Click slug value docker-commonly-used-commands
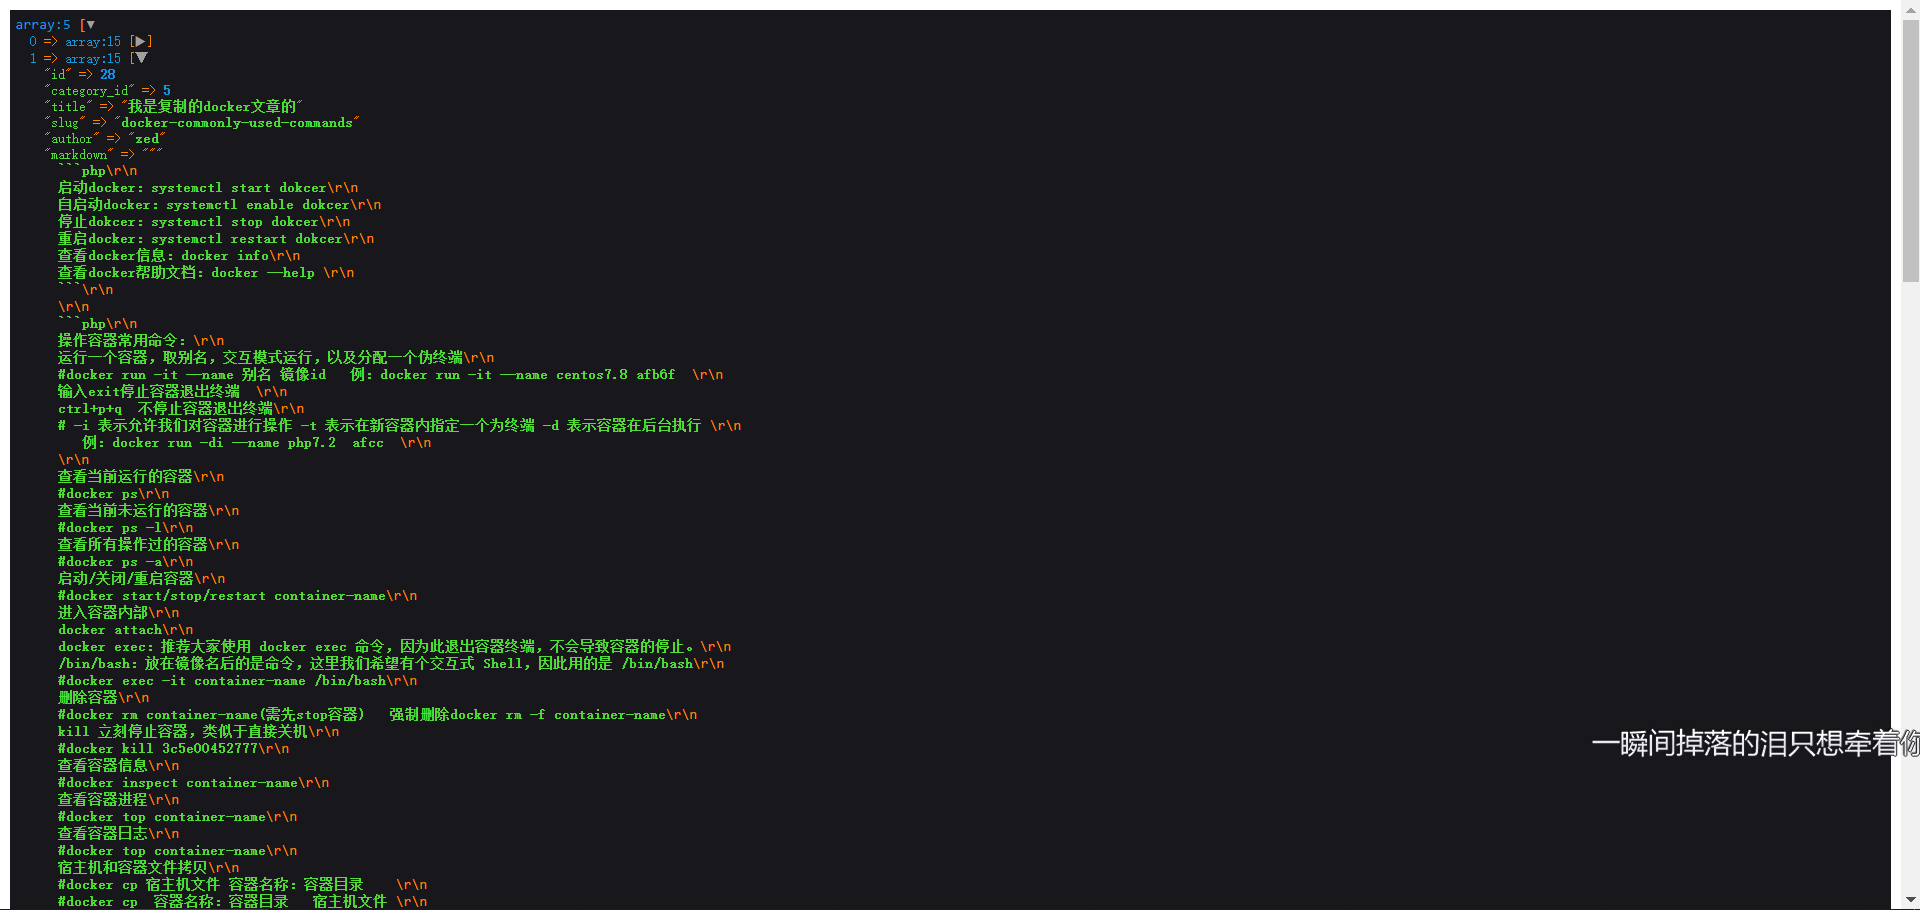This screenshot has height=910, width=1920. click(236, 123)
